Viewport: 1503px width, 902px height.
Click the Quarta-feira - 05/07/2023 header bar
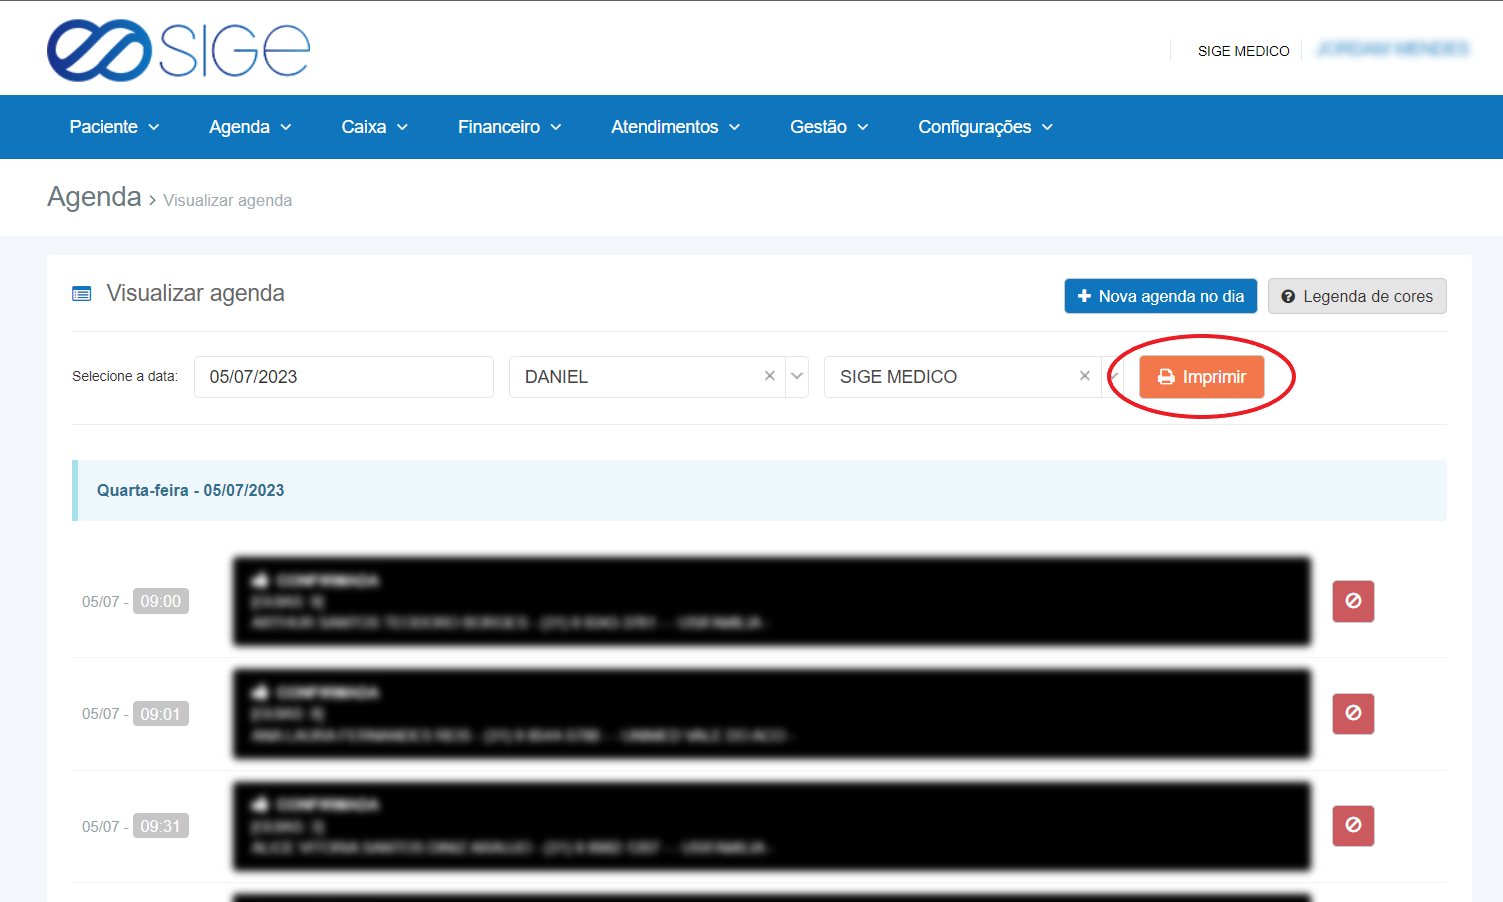click(x=759, y=490)
